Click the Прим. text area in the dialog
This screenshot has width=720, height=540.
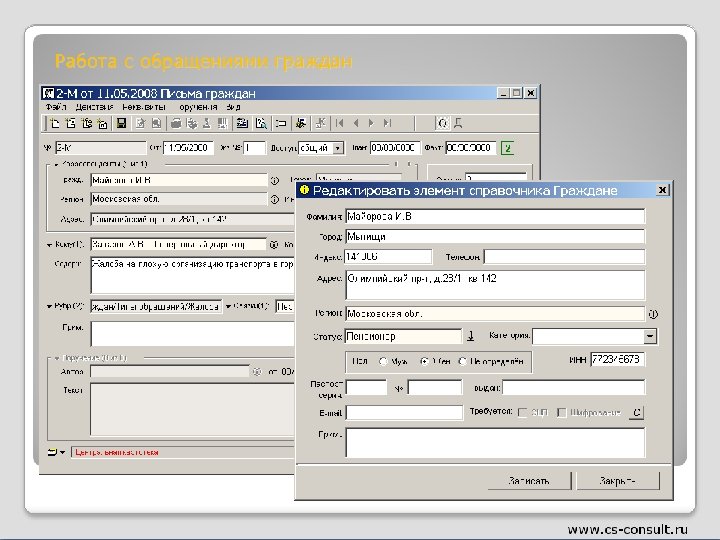(x=495, y=443)
